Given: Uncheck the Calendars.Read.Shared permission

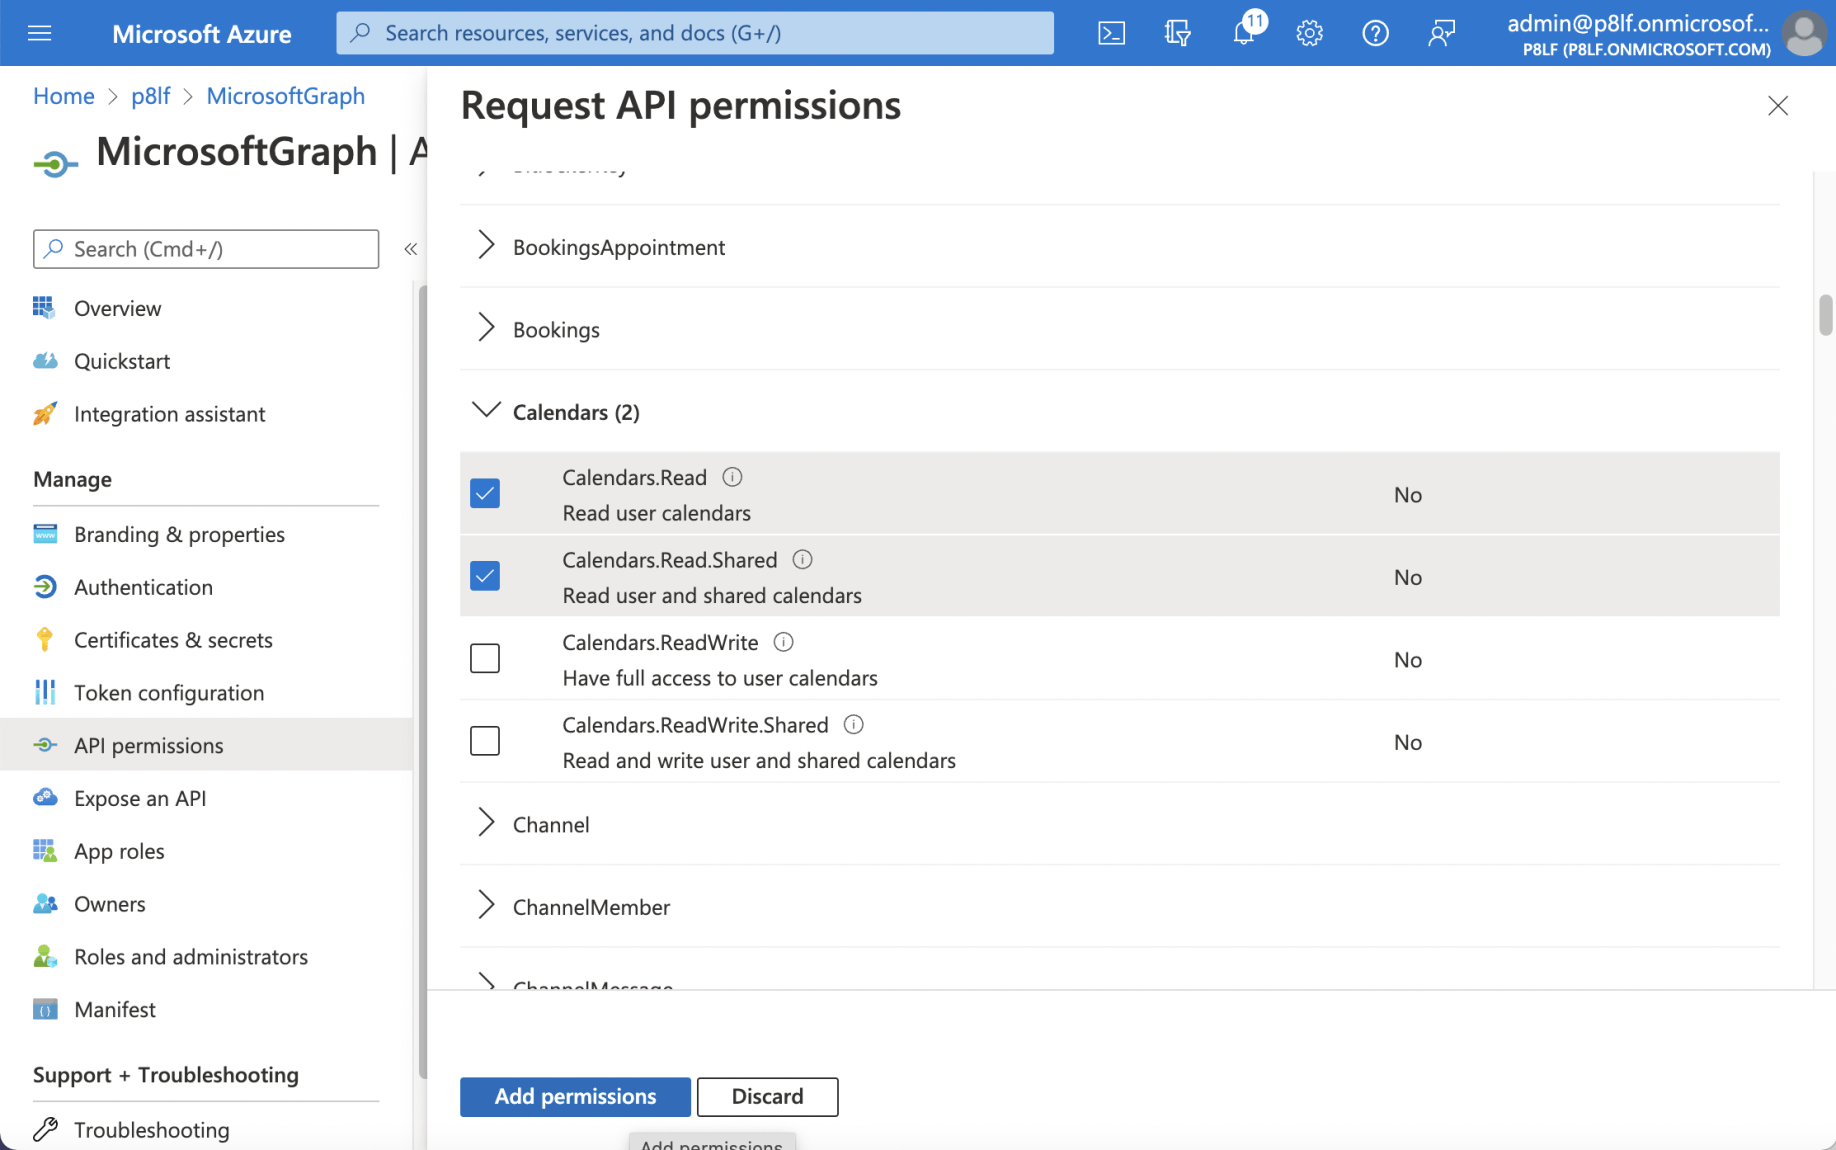Looking at the screenshot, I should tap(485, 576).
